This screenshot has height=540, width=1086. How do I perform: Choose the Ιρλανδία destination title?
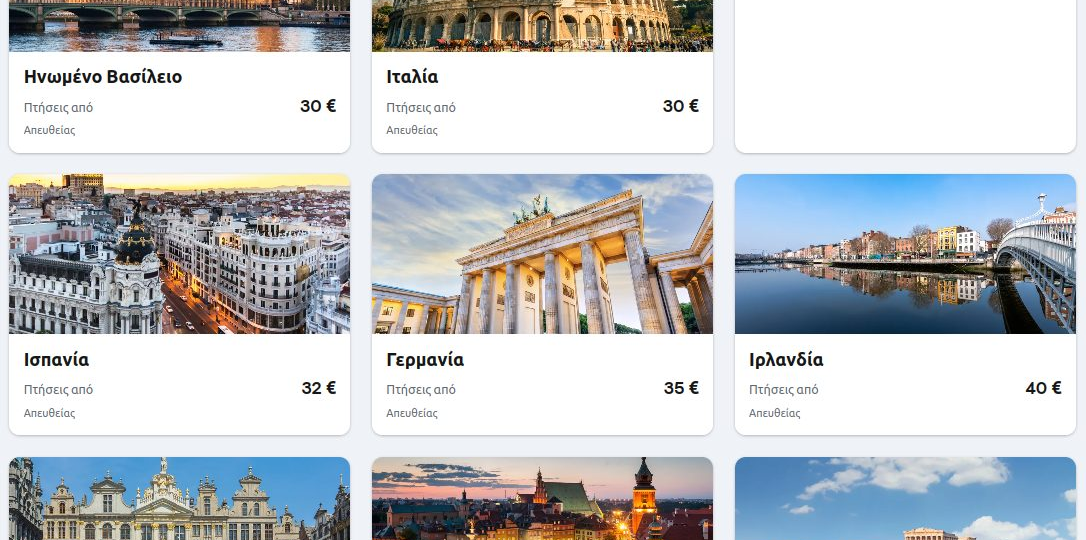(x=786, y=360)
